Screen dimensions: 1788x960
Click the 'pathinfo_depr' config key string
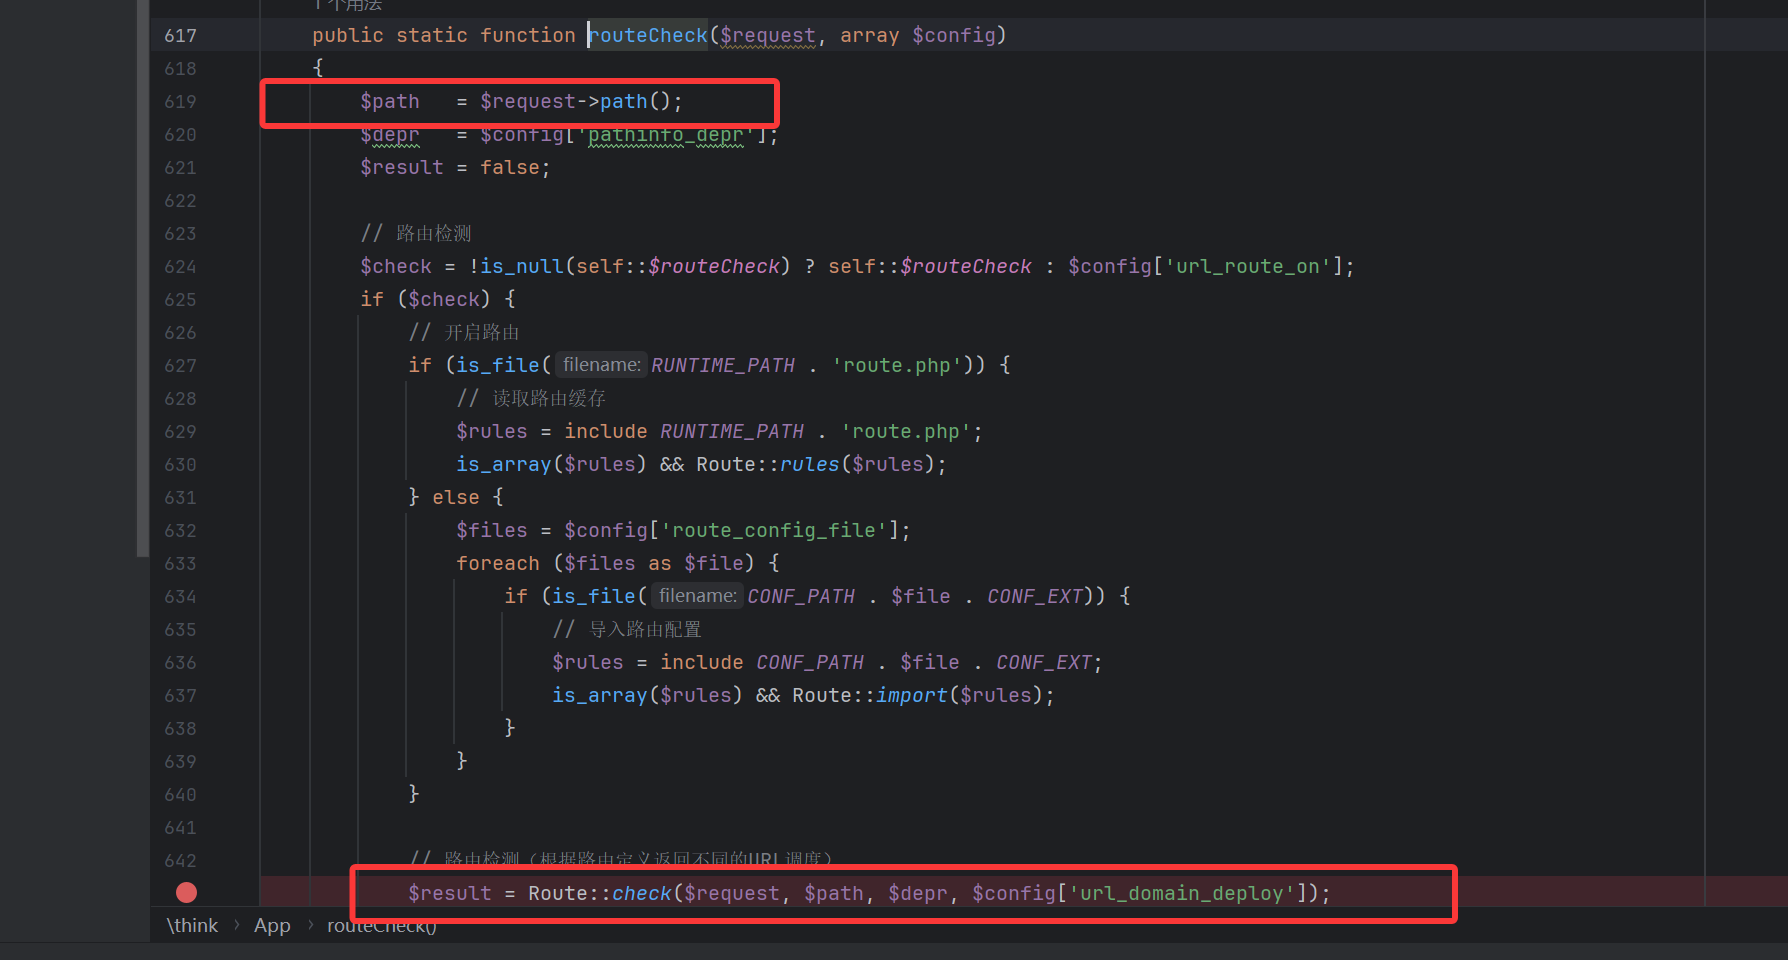666,135
